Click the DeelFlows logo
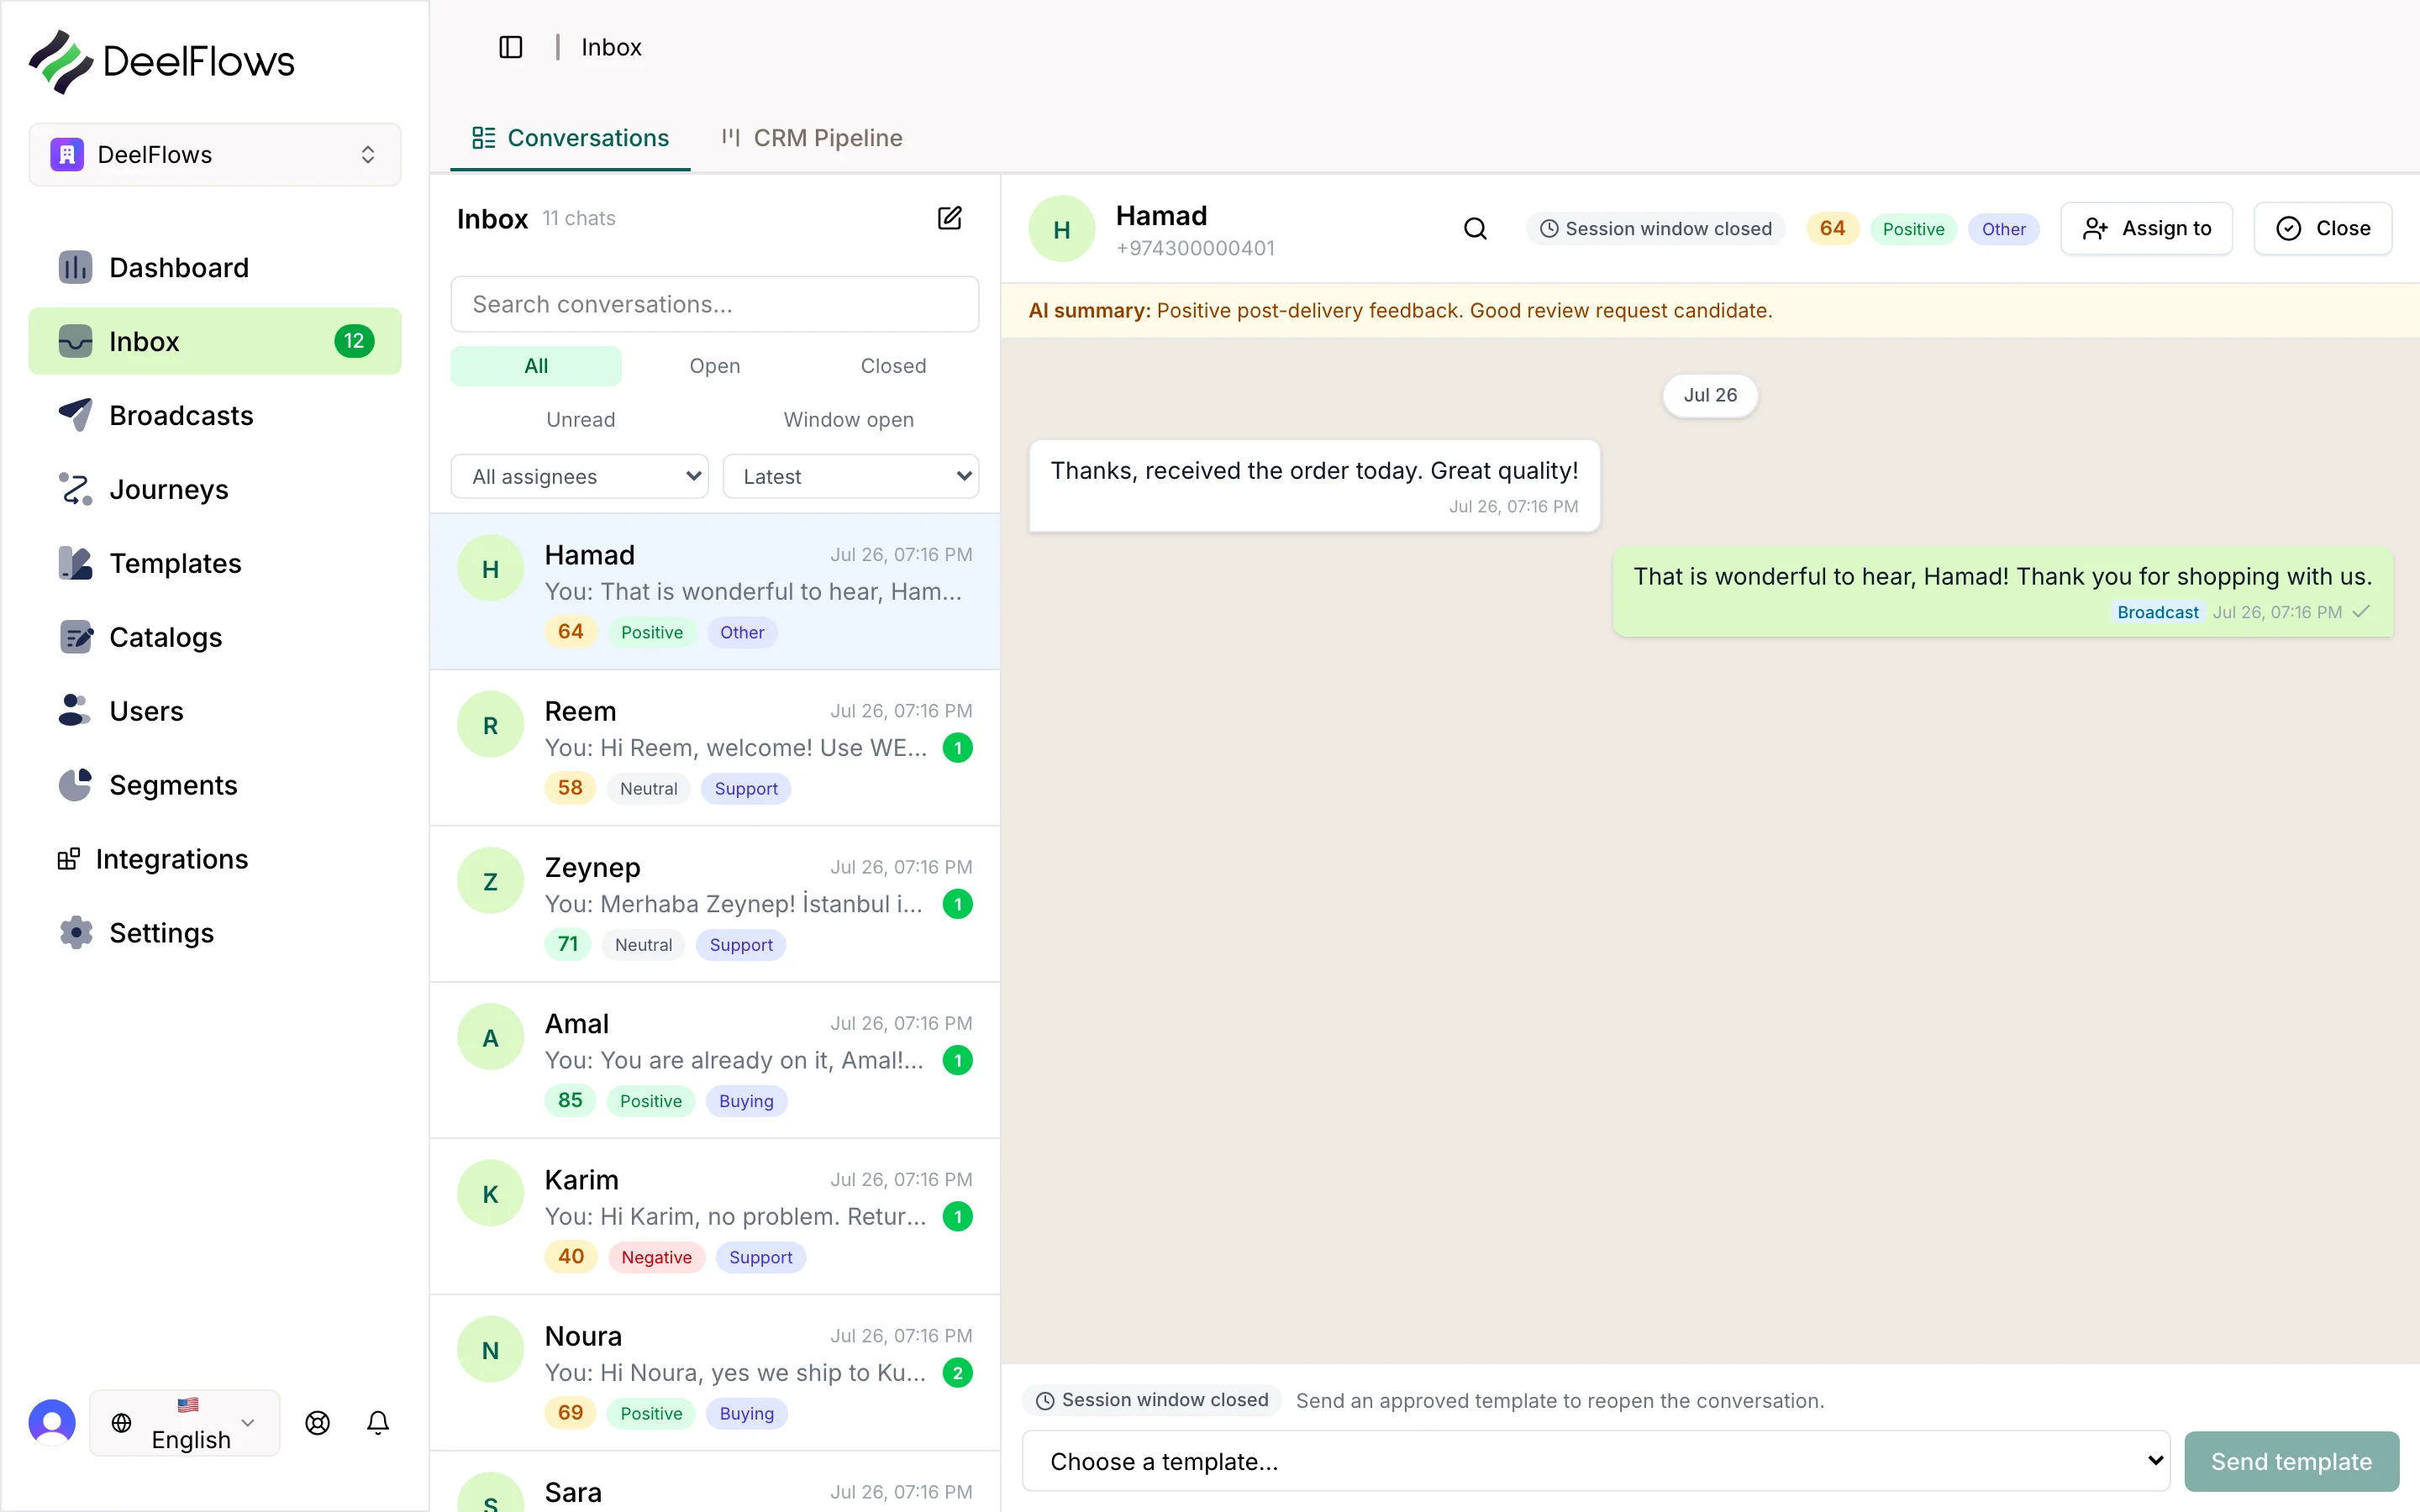 pos(161,61)
